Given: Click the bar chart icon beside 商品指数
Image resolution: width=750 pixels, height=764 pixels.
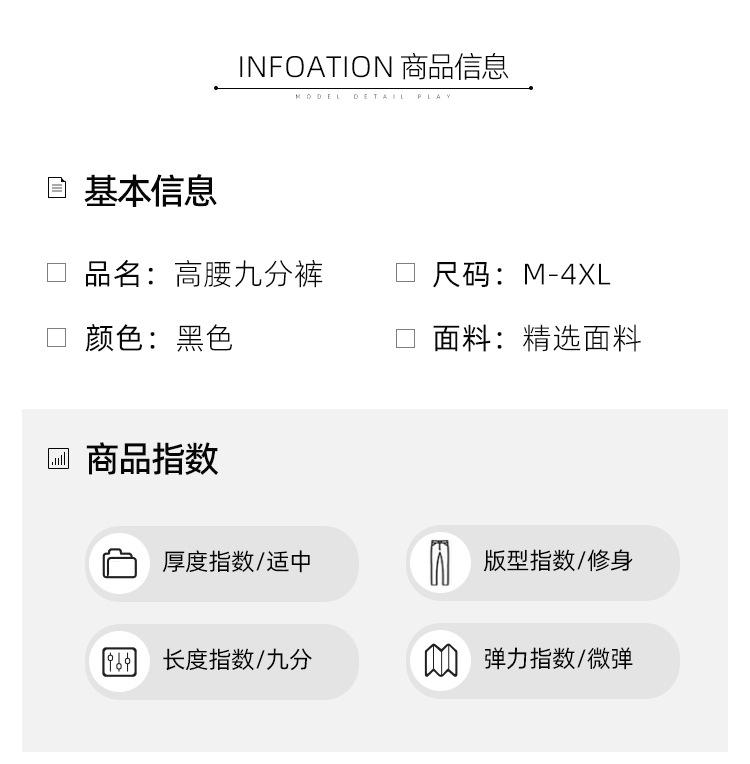Looking at the screenshot, I should click(x=58, y=459).
